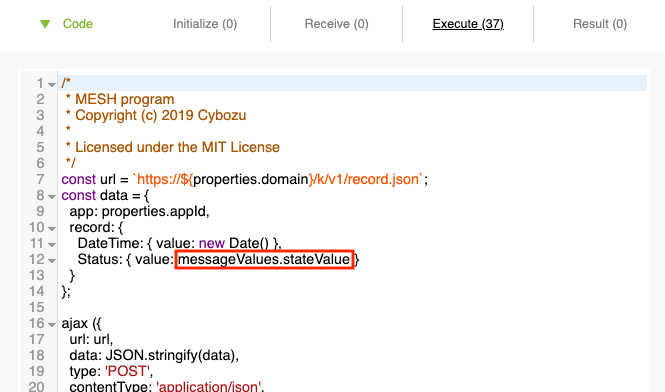Viewport: 665px width, 392px height.
Task: Select the Execute (37) tab
Action: click(468, 24)
